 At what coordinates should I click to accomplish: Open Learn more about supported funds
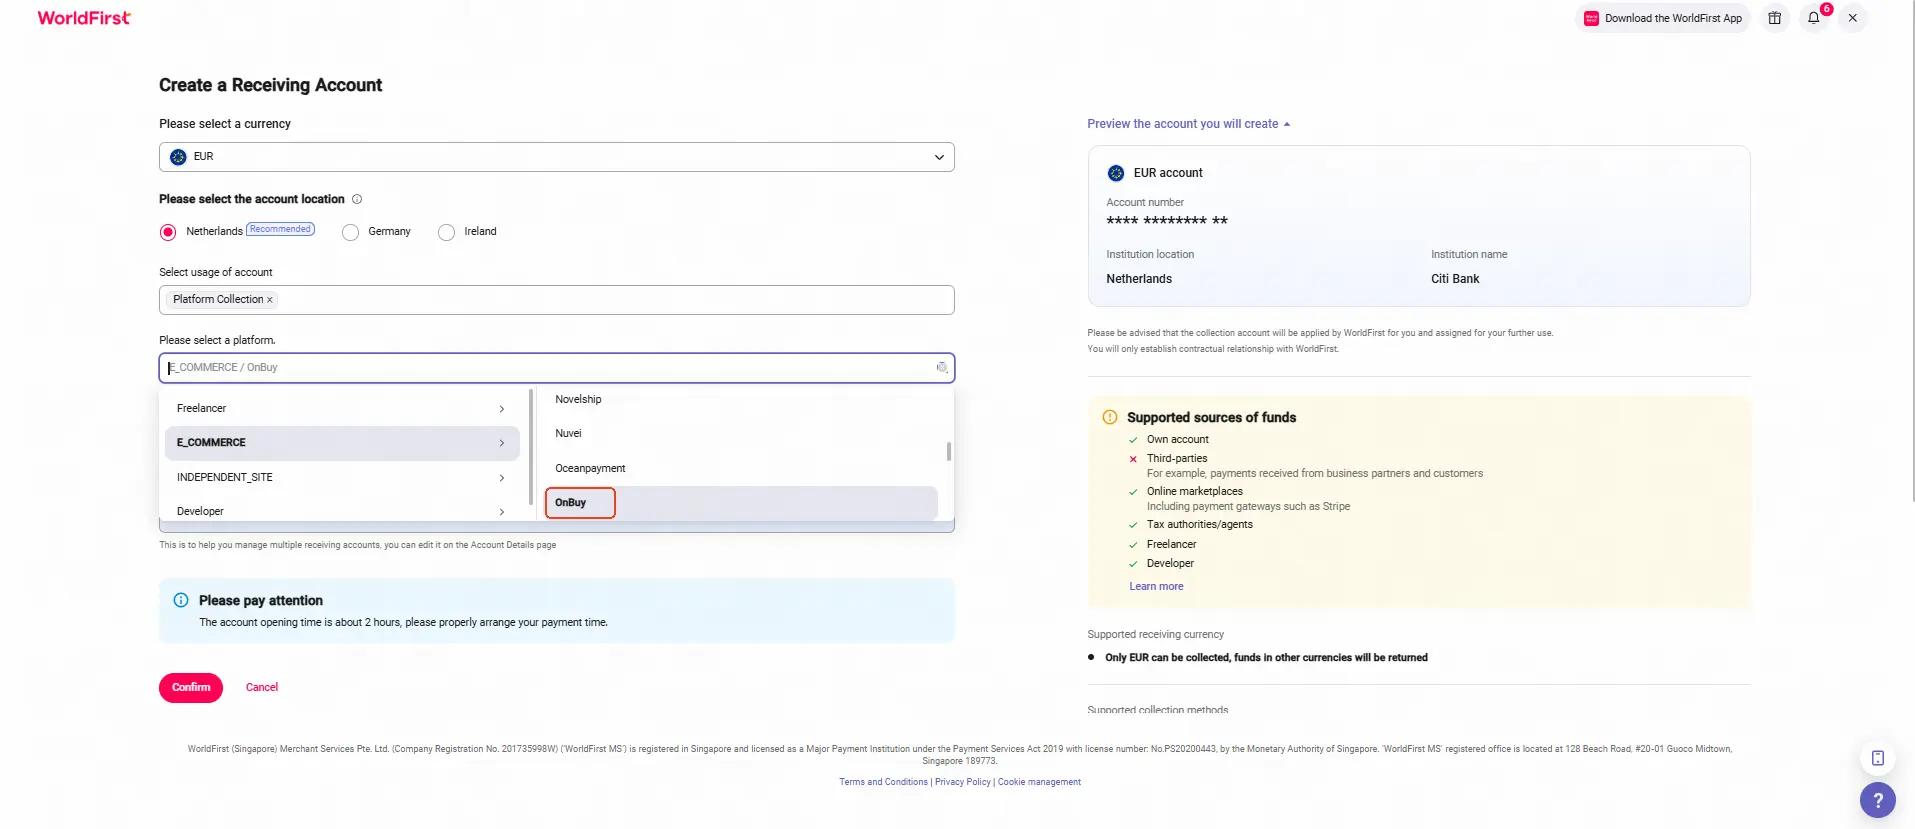pos(1156,587)
